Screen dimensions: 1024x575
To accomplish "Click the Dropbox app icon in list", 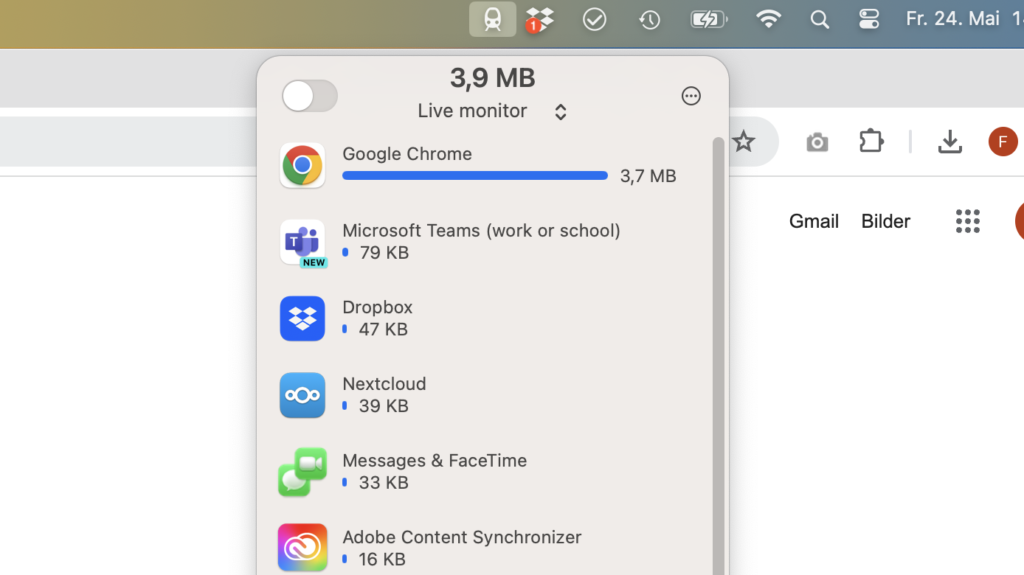I will point(302,318).
